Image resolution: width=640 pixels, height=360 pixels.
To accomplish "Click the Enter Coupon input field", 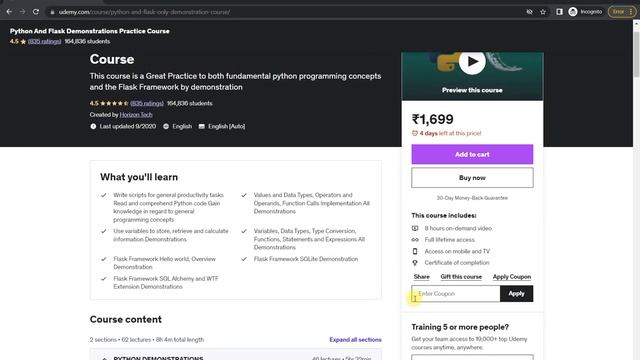I will tap(456, 293).
